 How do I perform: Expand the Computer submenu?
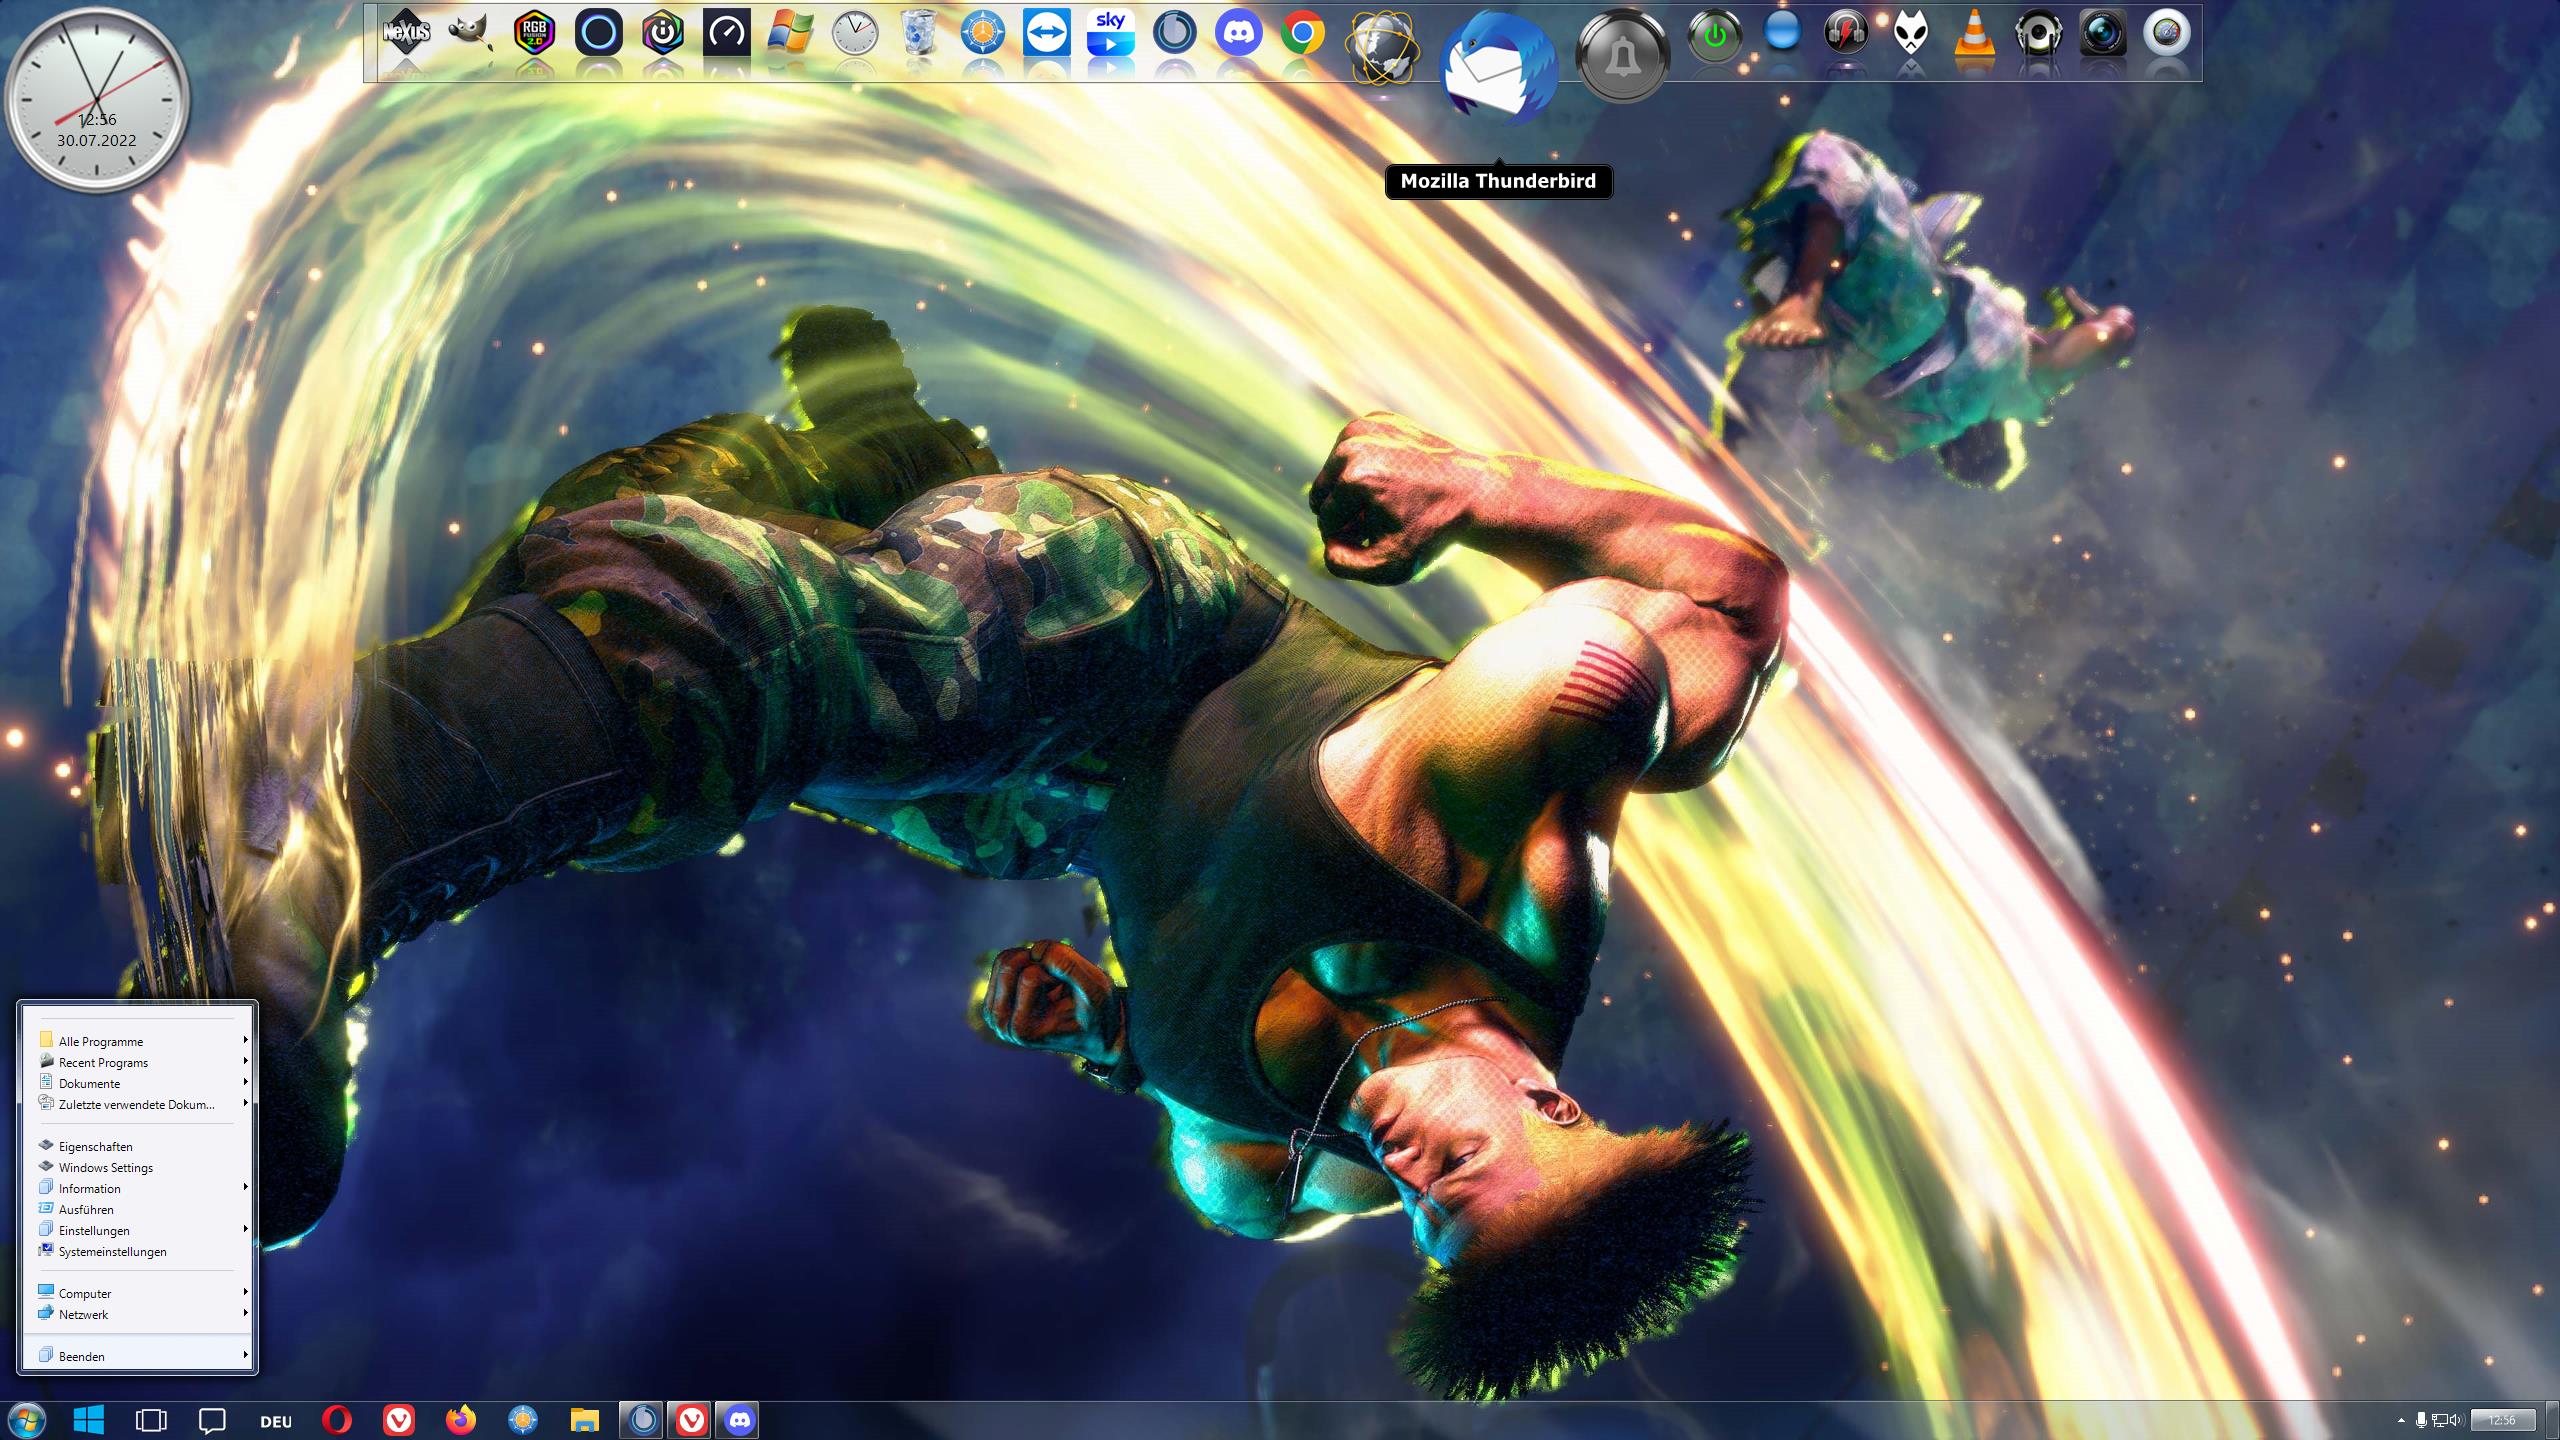click(85, 1293)
